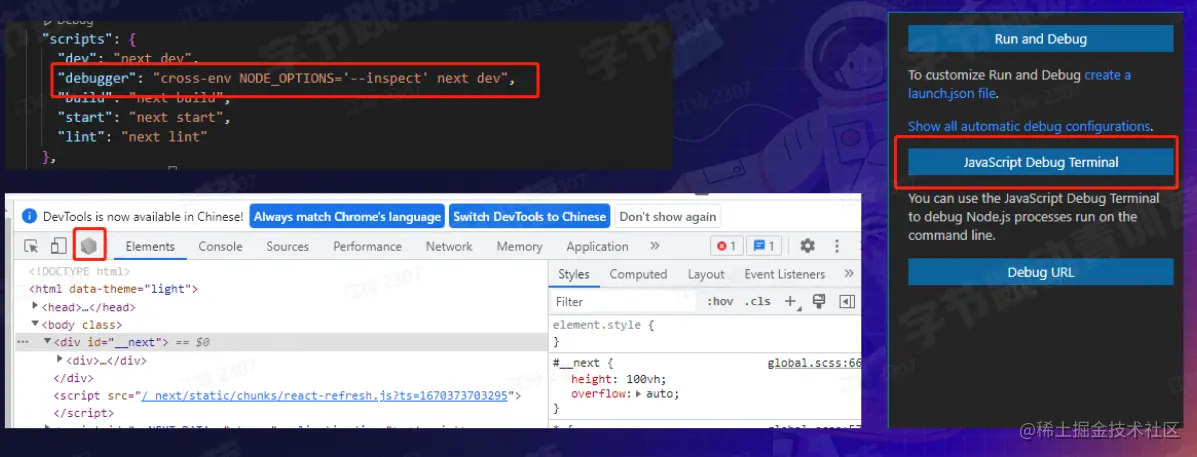This screenshot has height=457, width=1197.
Task: Open DevTools settings gear icon
Action: pos(807,246)
